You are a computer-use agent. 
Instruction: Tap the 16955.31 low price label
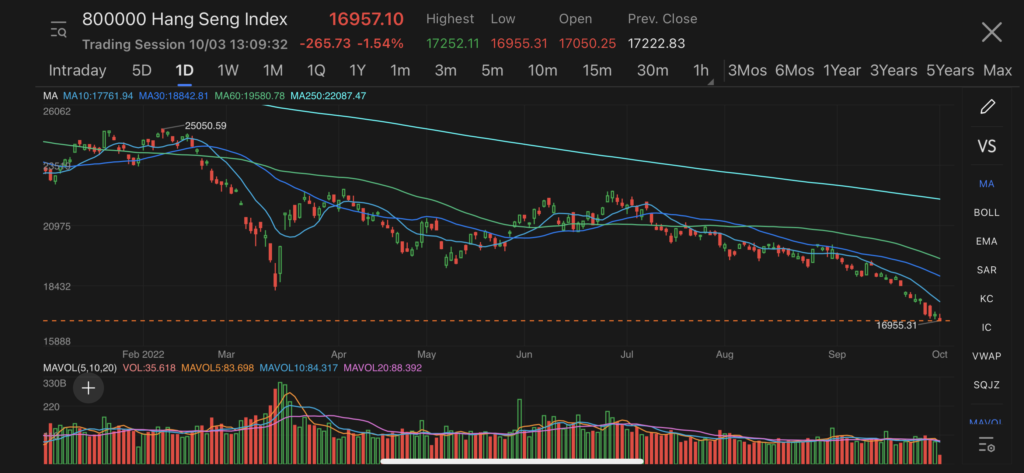coord(896,325)
